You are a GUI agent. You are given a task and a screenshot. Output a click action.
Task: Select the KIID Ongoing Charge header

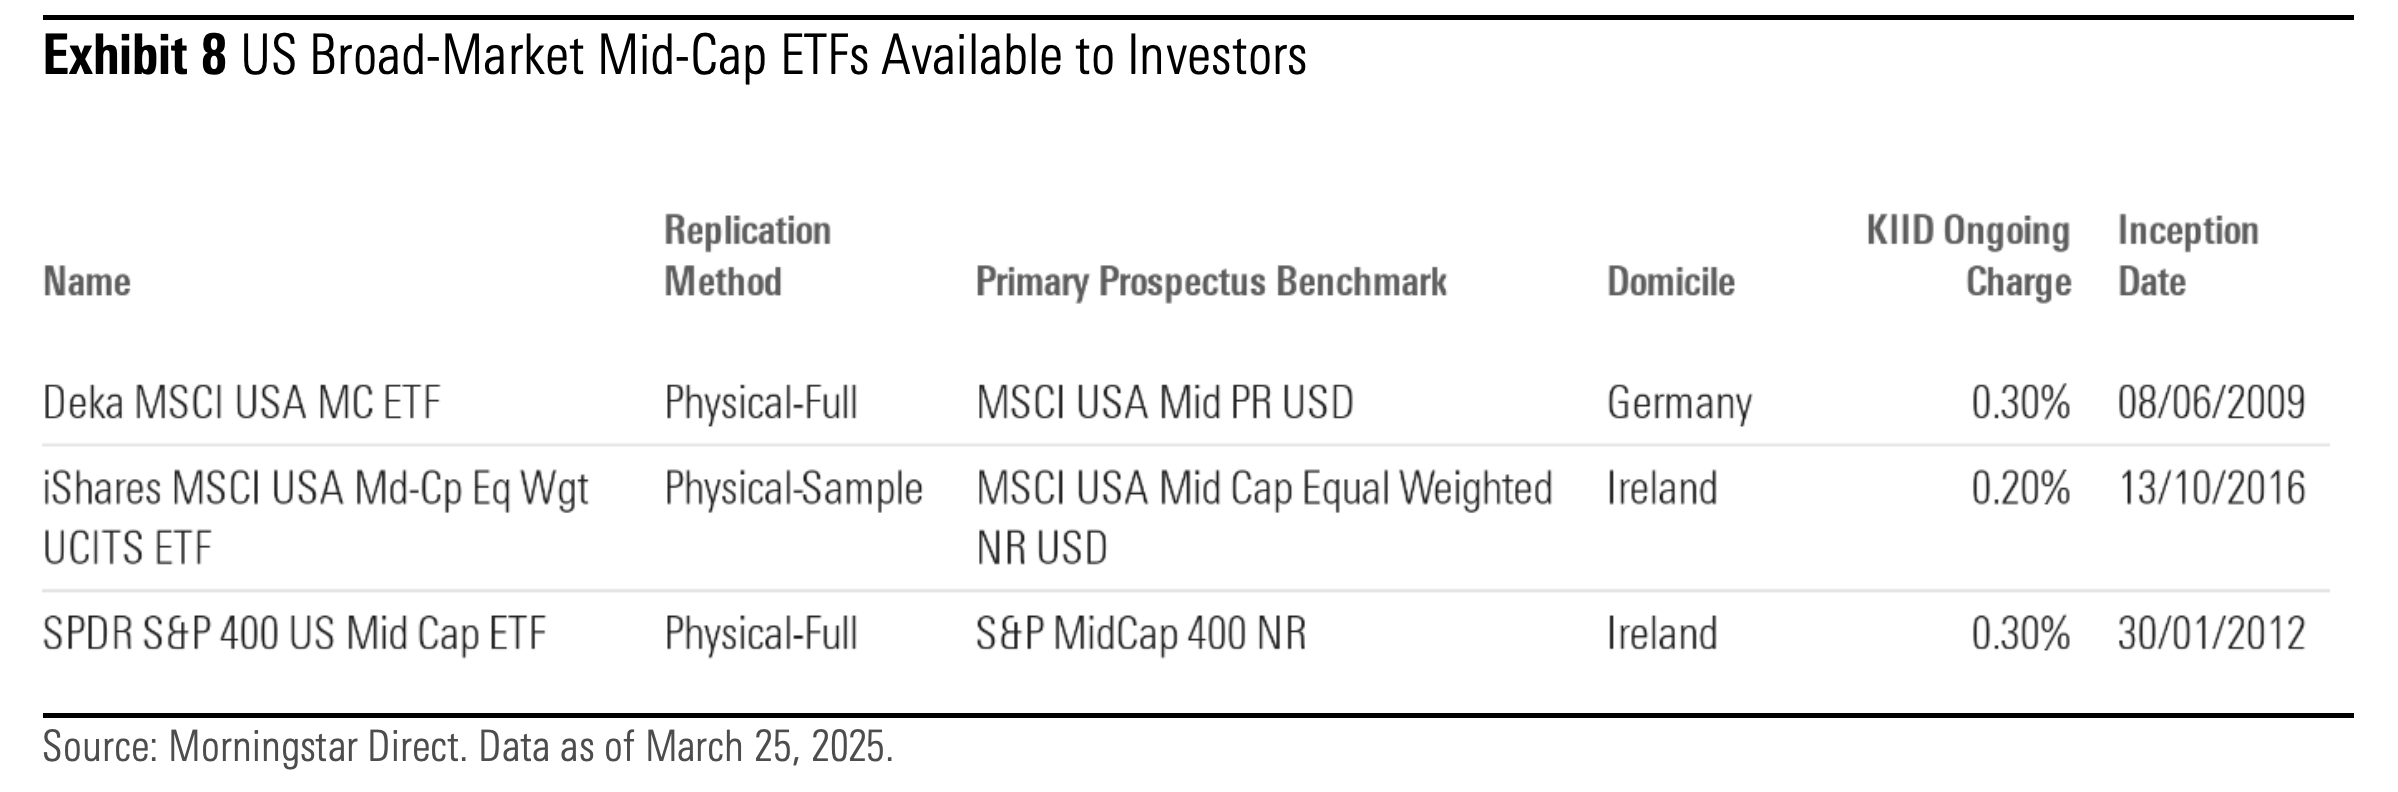(x=1968, y=256)
